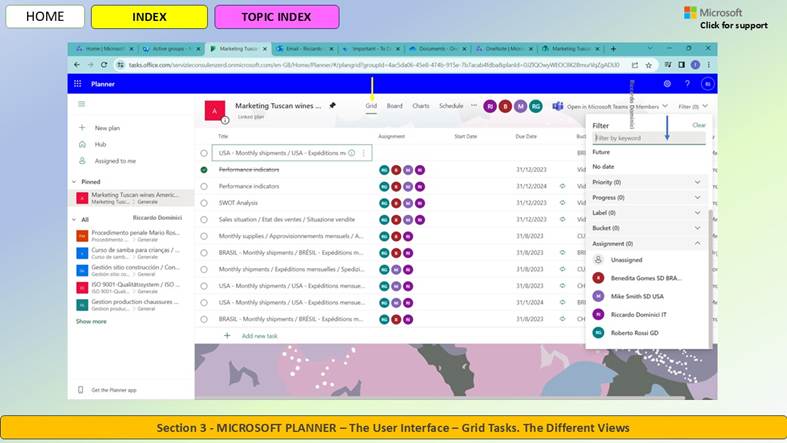Click the pin icon beside plan title
Screen dimensions: 787x443
[332, 105]
